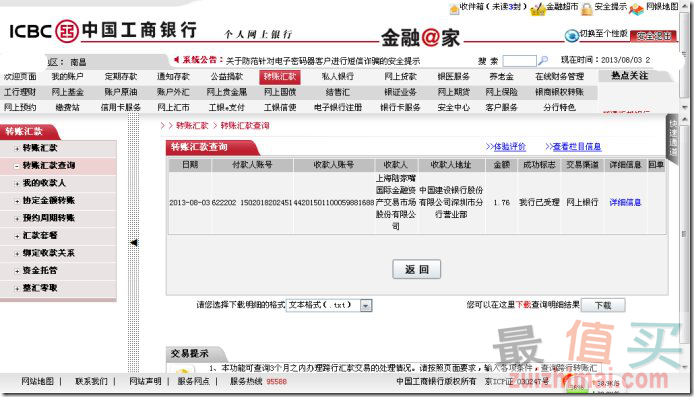Click the 安全提示 lock icon
The width and height of the screenshot is (694, 397).
pyautogui.click(x=587, y=8)
